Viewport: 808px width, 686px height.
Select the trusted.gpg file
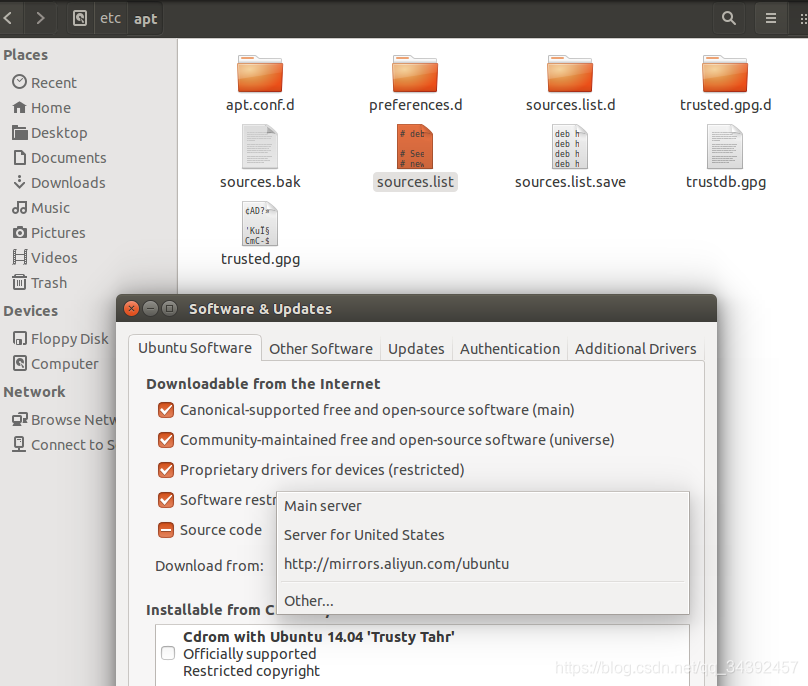tap(260, 235)
